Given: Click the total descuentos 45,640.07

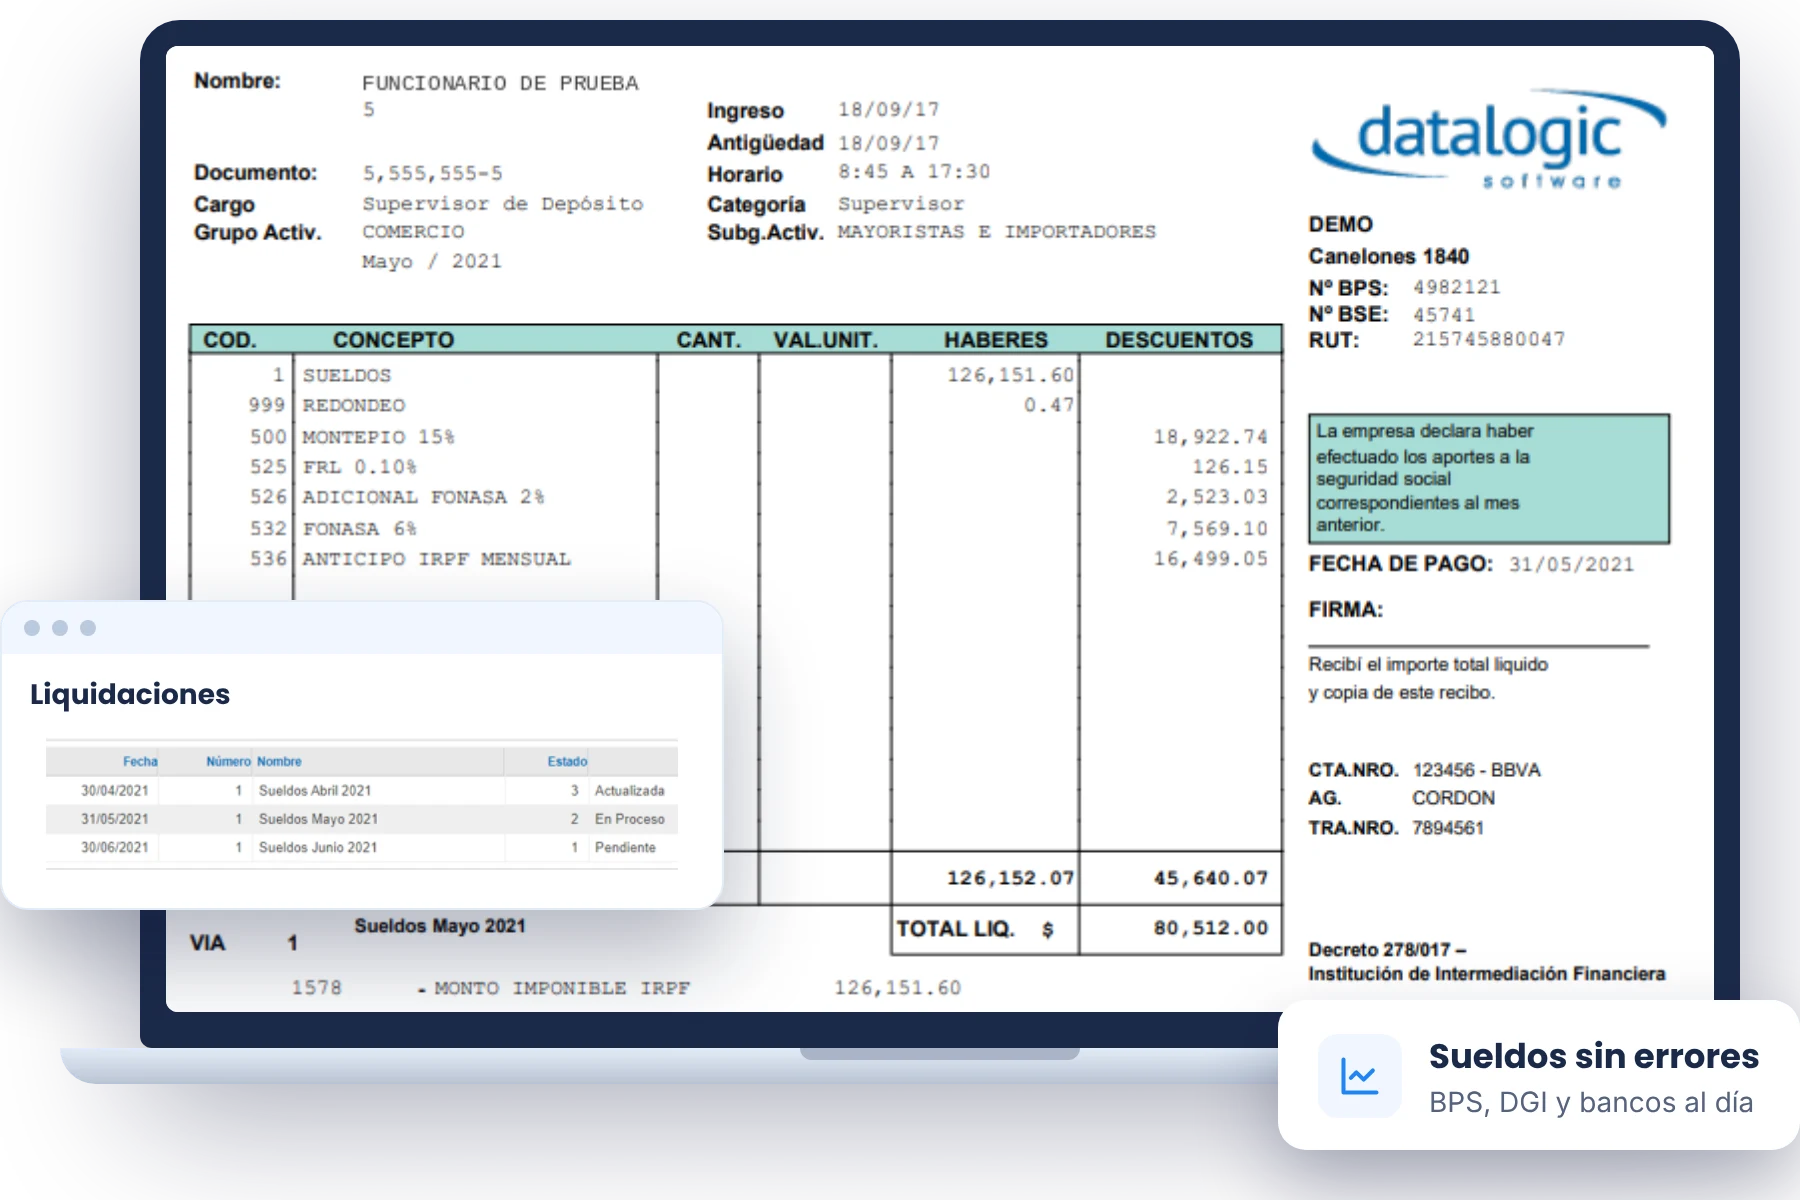Looking at the screenshot, I should tap(1210, 878).
